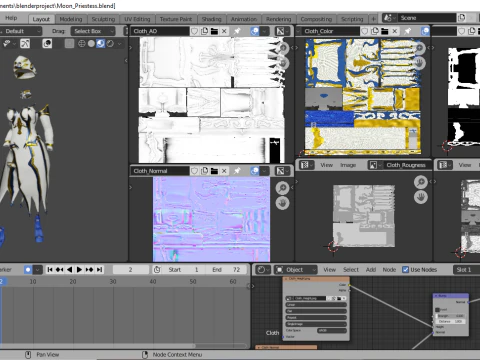Pin the Cloth_Normal image
The height and width of the screenshot is (360, 480).
pyautogui.click(x=237, y=171)
